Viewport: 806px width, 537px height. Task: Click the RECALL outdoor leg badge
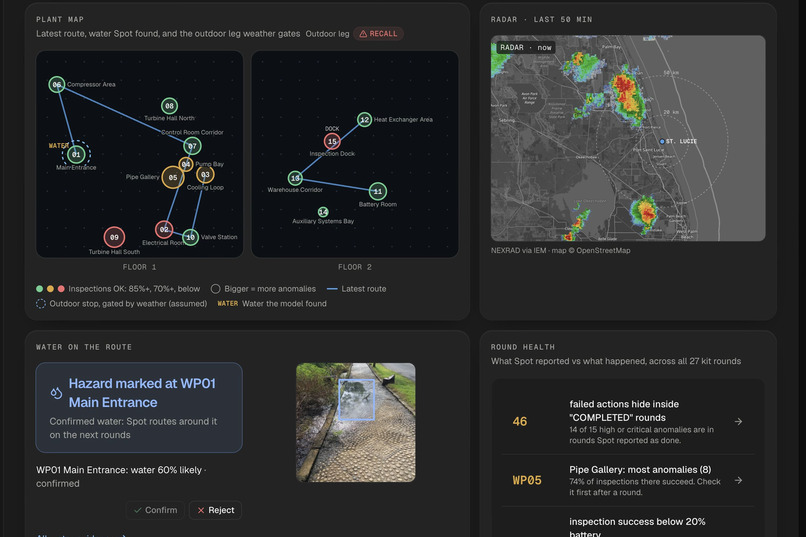[378, 34]
